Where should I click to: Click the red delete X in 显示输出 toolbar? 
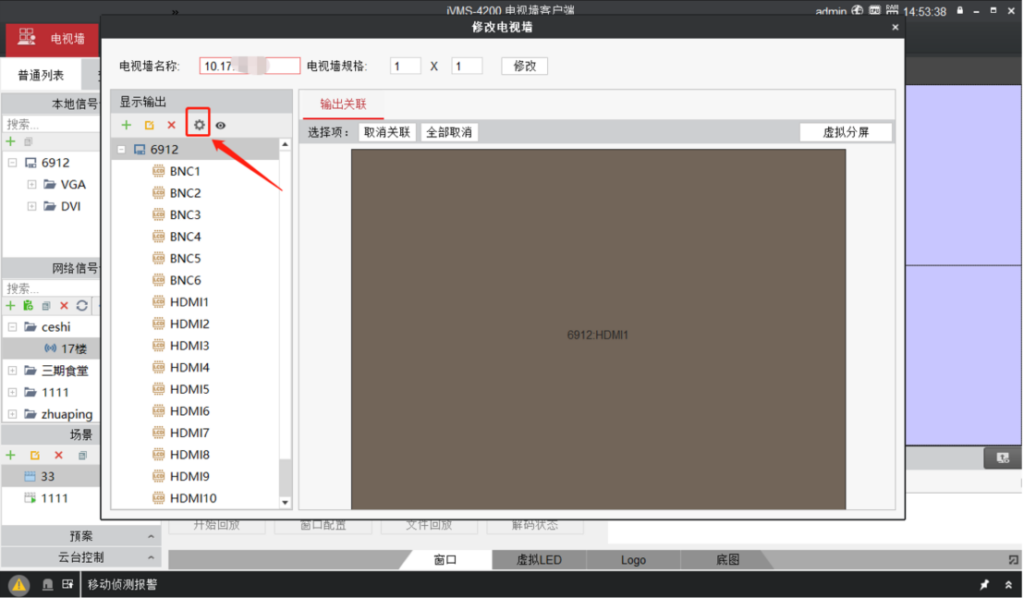click(x=172, y=125)
